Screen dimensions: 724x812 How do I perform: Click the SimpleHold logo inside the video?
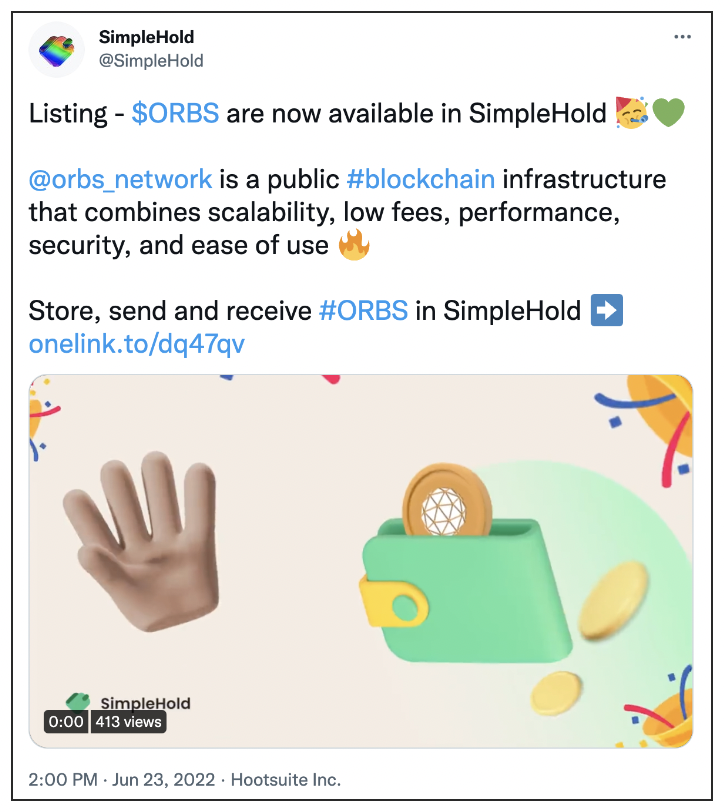(128, 702)
